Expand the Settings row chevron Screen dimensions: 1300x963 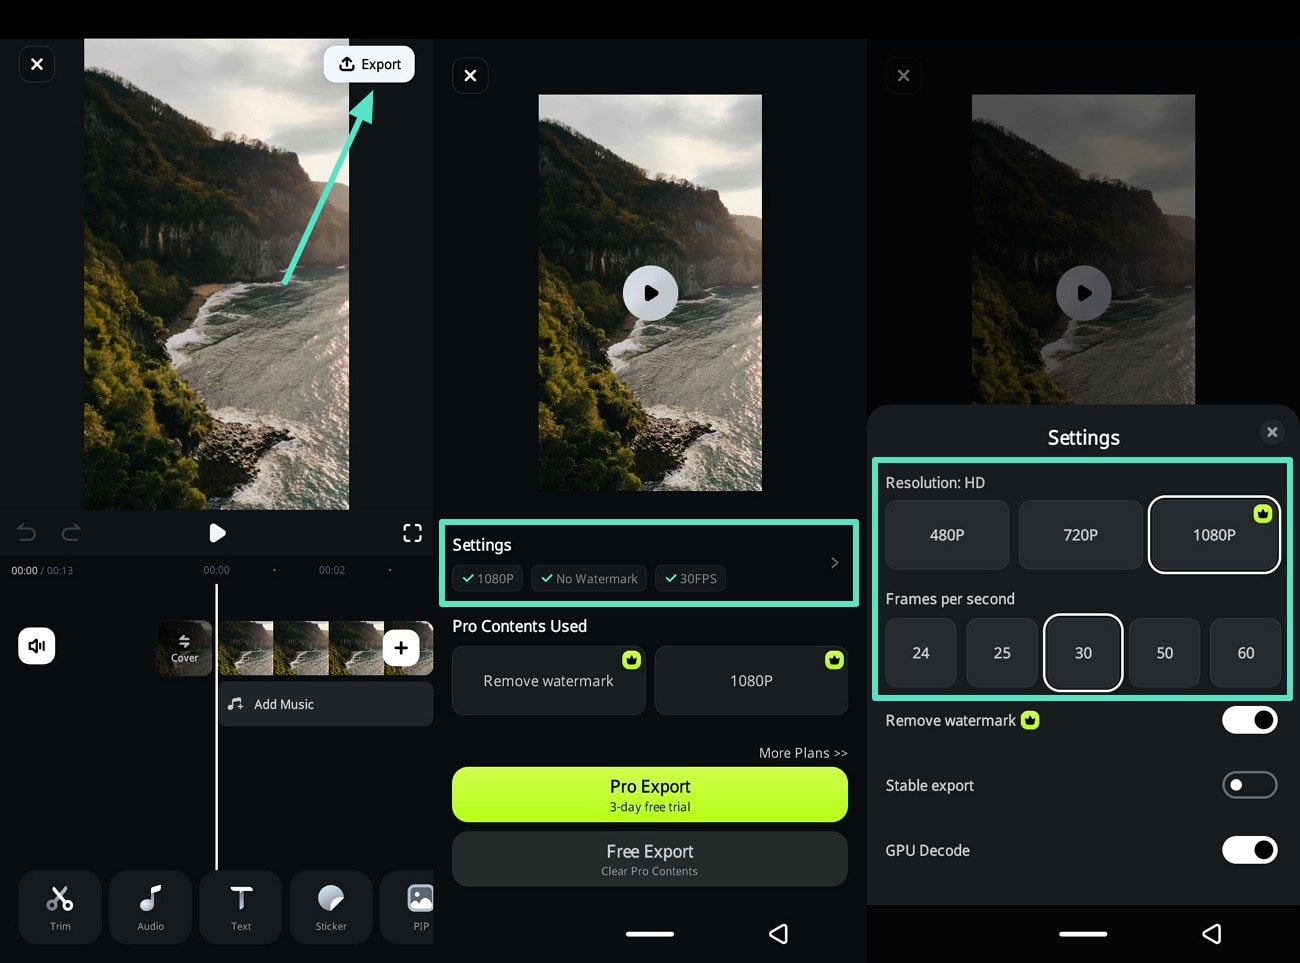[x=835, y=563]
